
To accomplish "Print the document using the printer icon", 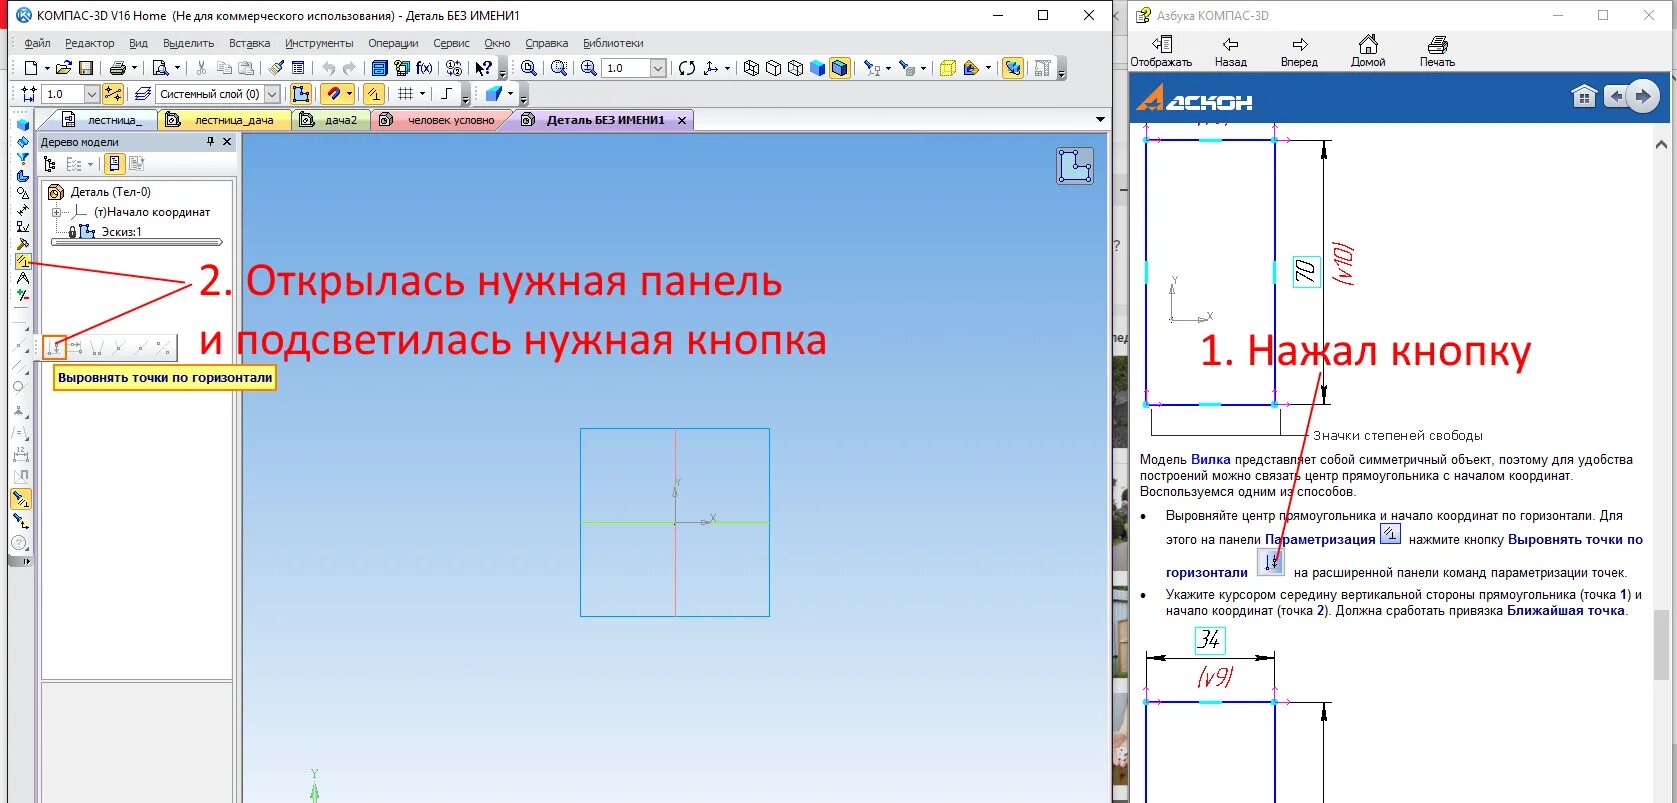I will (x=118, y=68).
